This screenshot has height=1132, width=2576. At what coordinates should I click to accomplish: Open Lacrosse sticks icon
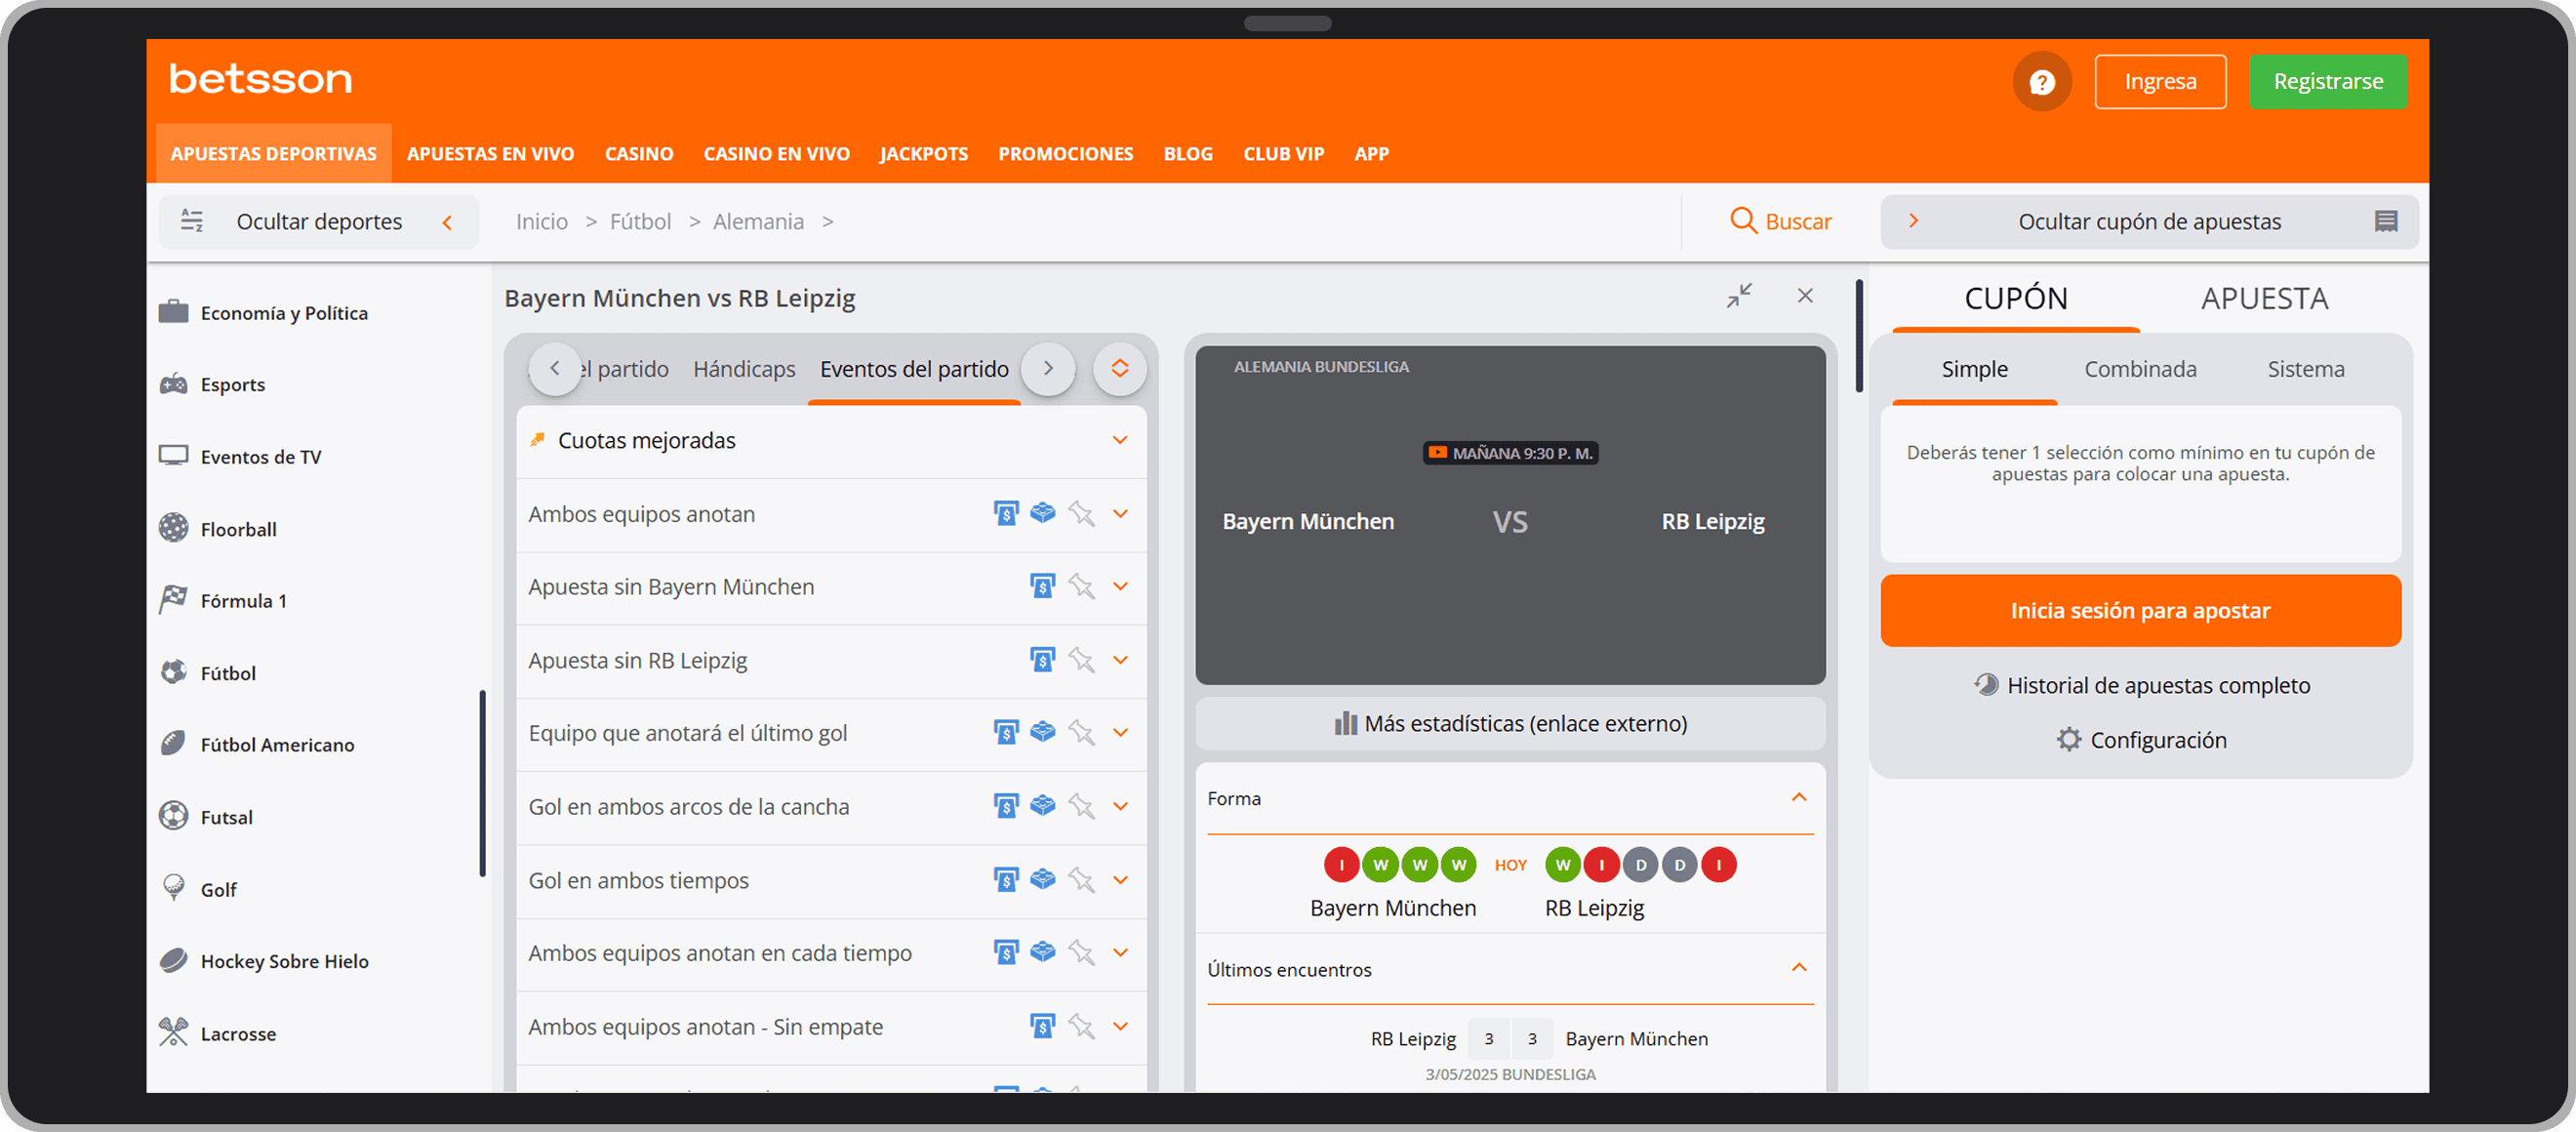(173, 1032)
